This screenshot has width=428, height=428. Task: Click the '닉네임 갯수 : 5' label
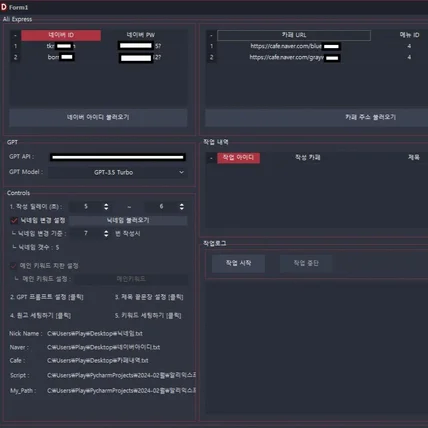(36, 247)
